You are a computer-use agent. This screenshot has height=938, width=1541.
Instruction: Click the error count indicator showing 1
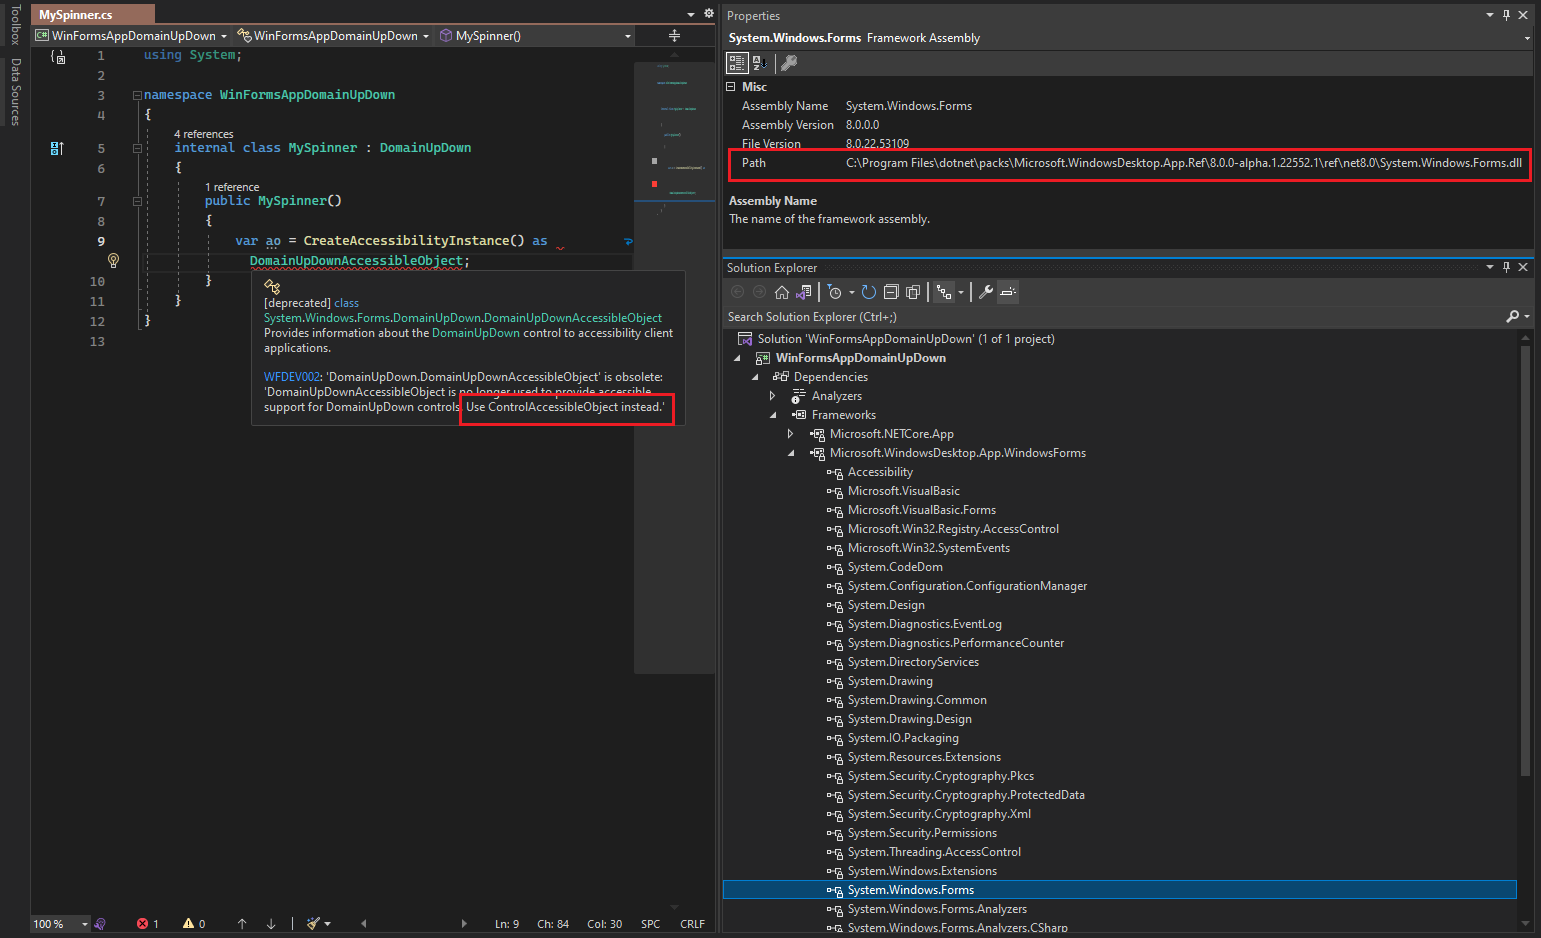pyautogui.click(x=148, y=924)
